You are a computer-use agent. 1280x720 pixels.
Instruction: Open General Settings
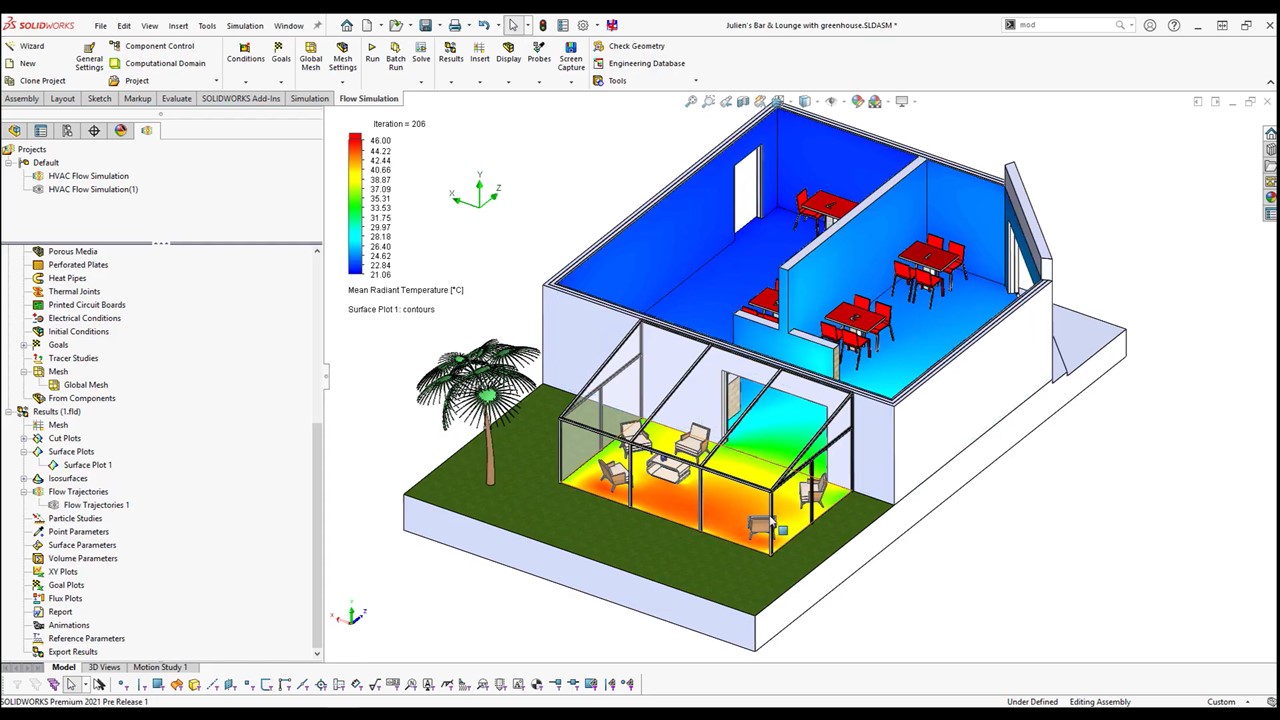pyautogui.click(x=89, y=57)
